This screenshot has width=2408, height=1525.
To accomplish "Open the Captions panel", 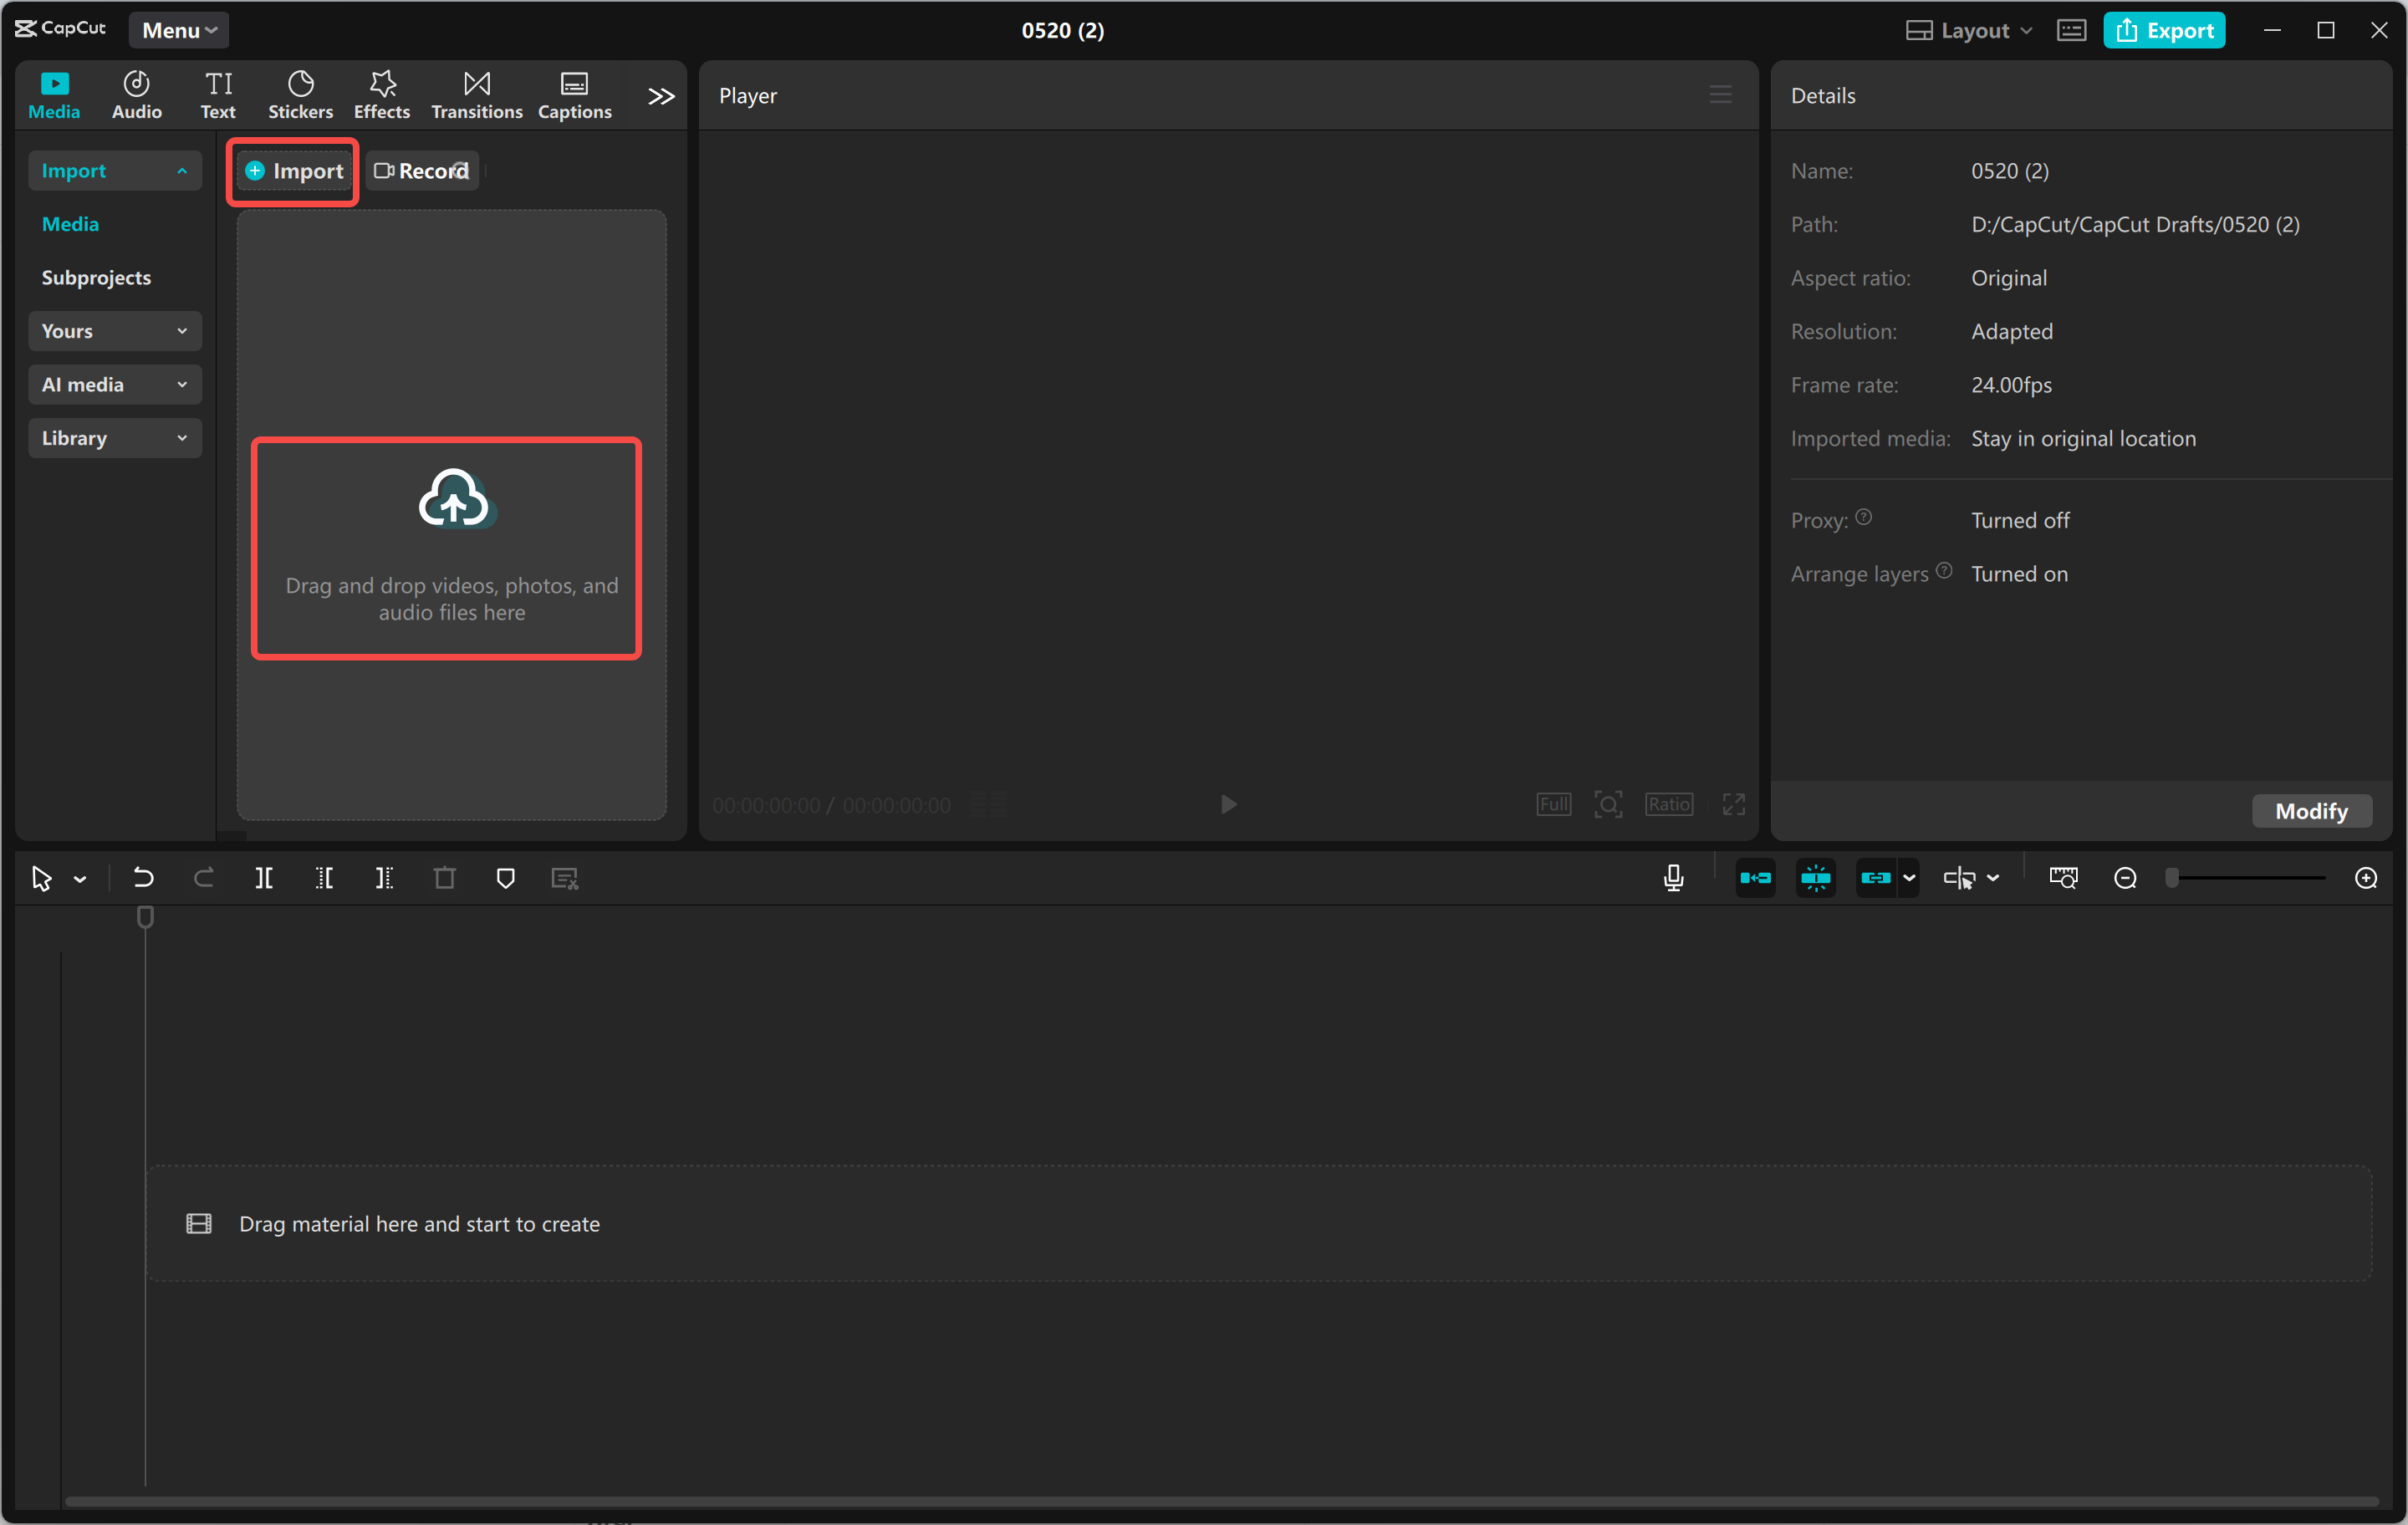I will 574,94.
